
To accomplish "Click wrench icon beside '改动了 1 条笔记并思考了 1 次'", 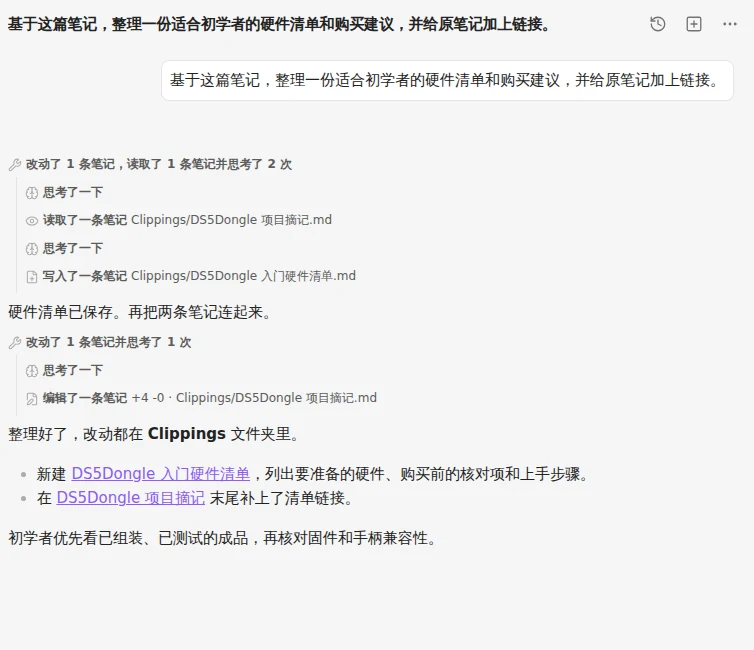I will (15, 343).
